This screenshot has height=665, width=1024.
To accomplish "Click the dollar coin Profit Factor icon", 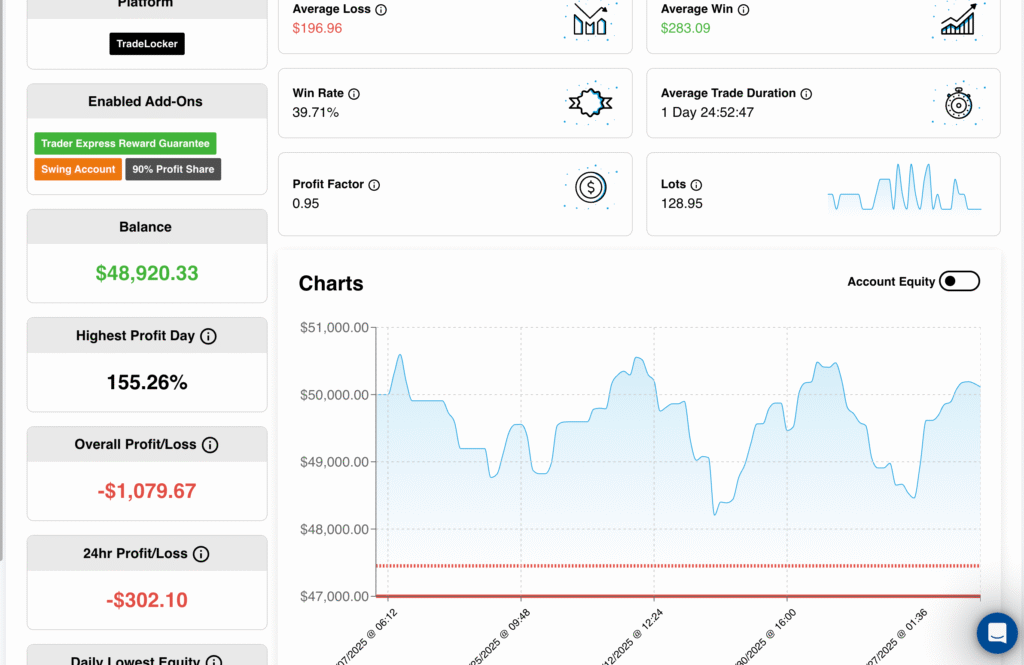I will (590, 187).
